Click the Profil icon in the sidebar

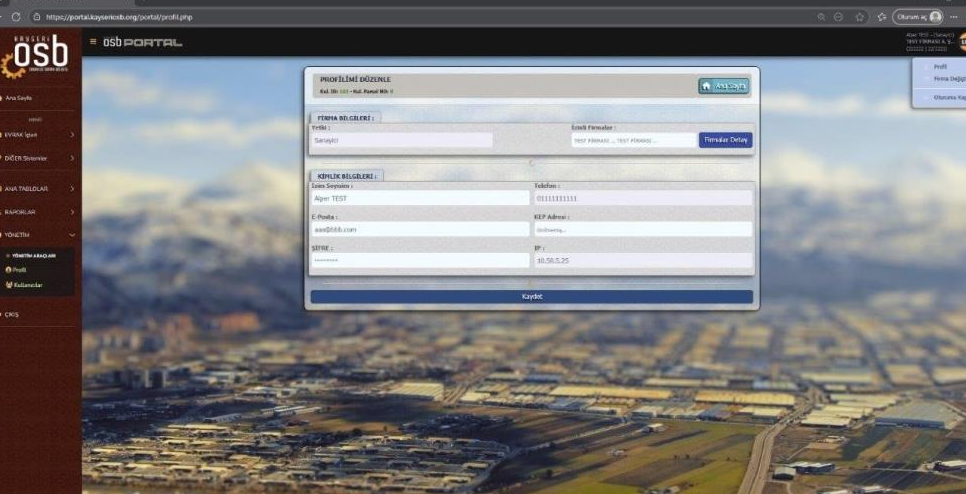8,270
